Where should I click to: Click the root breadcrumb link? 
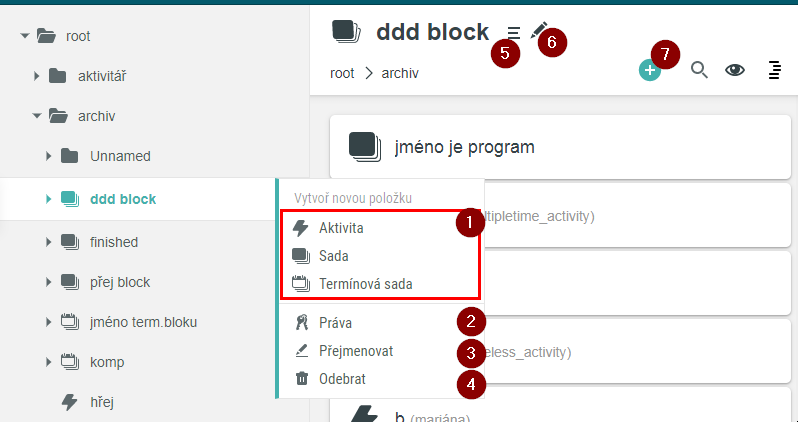click(x=342, y=73)
